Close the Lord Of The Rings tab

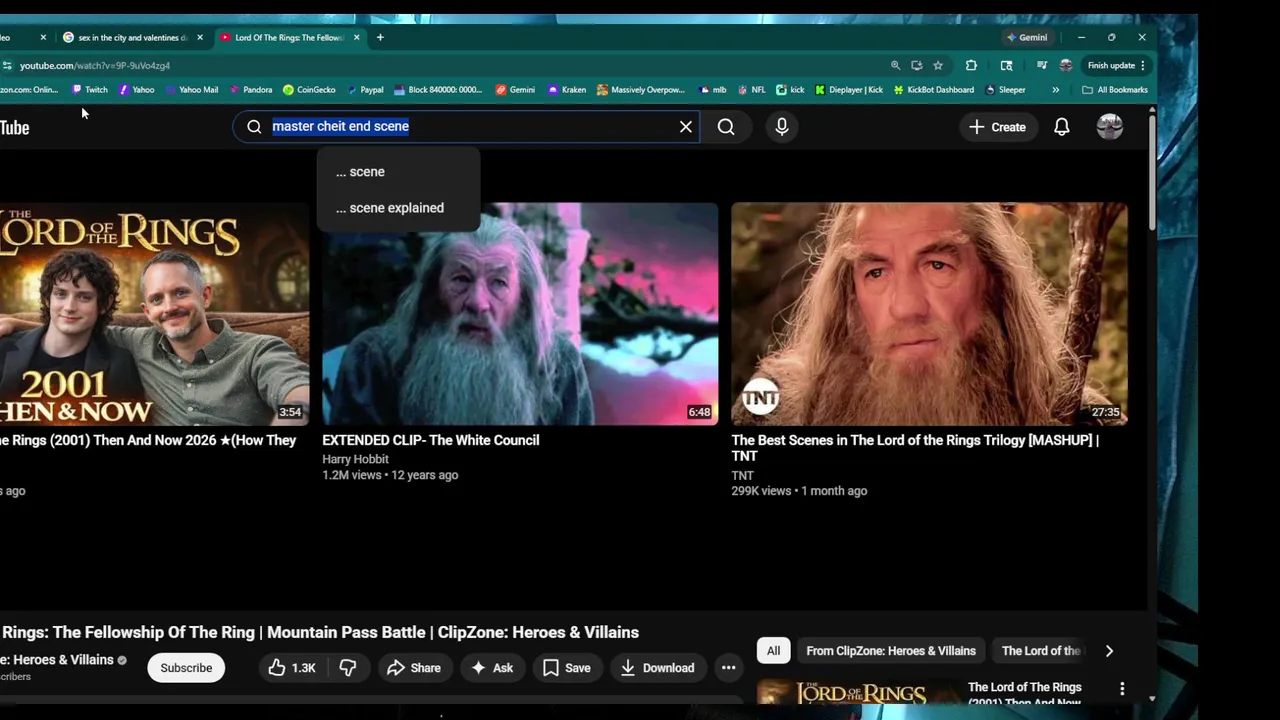356,37
